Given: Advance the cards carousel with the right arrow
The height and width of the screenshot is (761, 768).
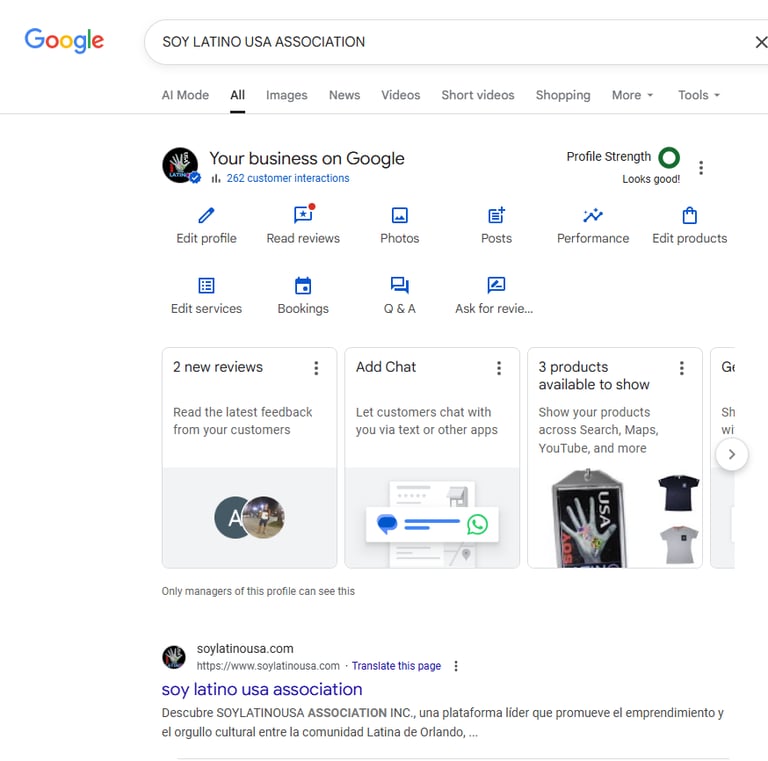Looking at the screenshot, I should click(732, 454).
